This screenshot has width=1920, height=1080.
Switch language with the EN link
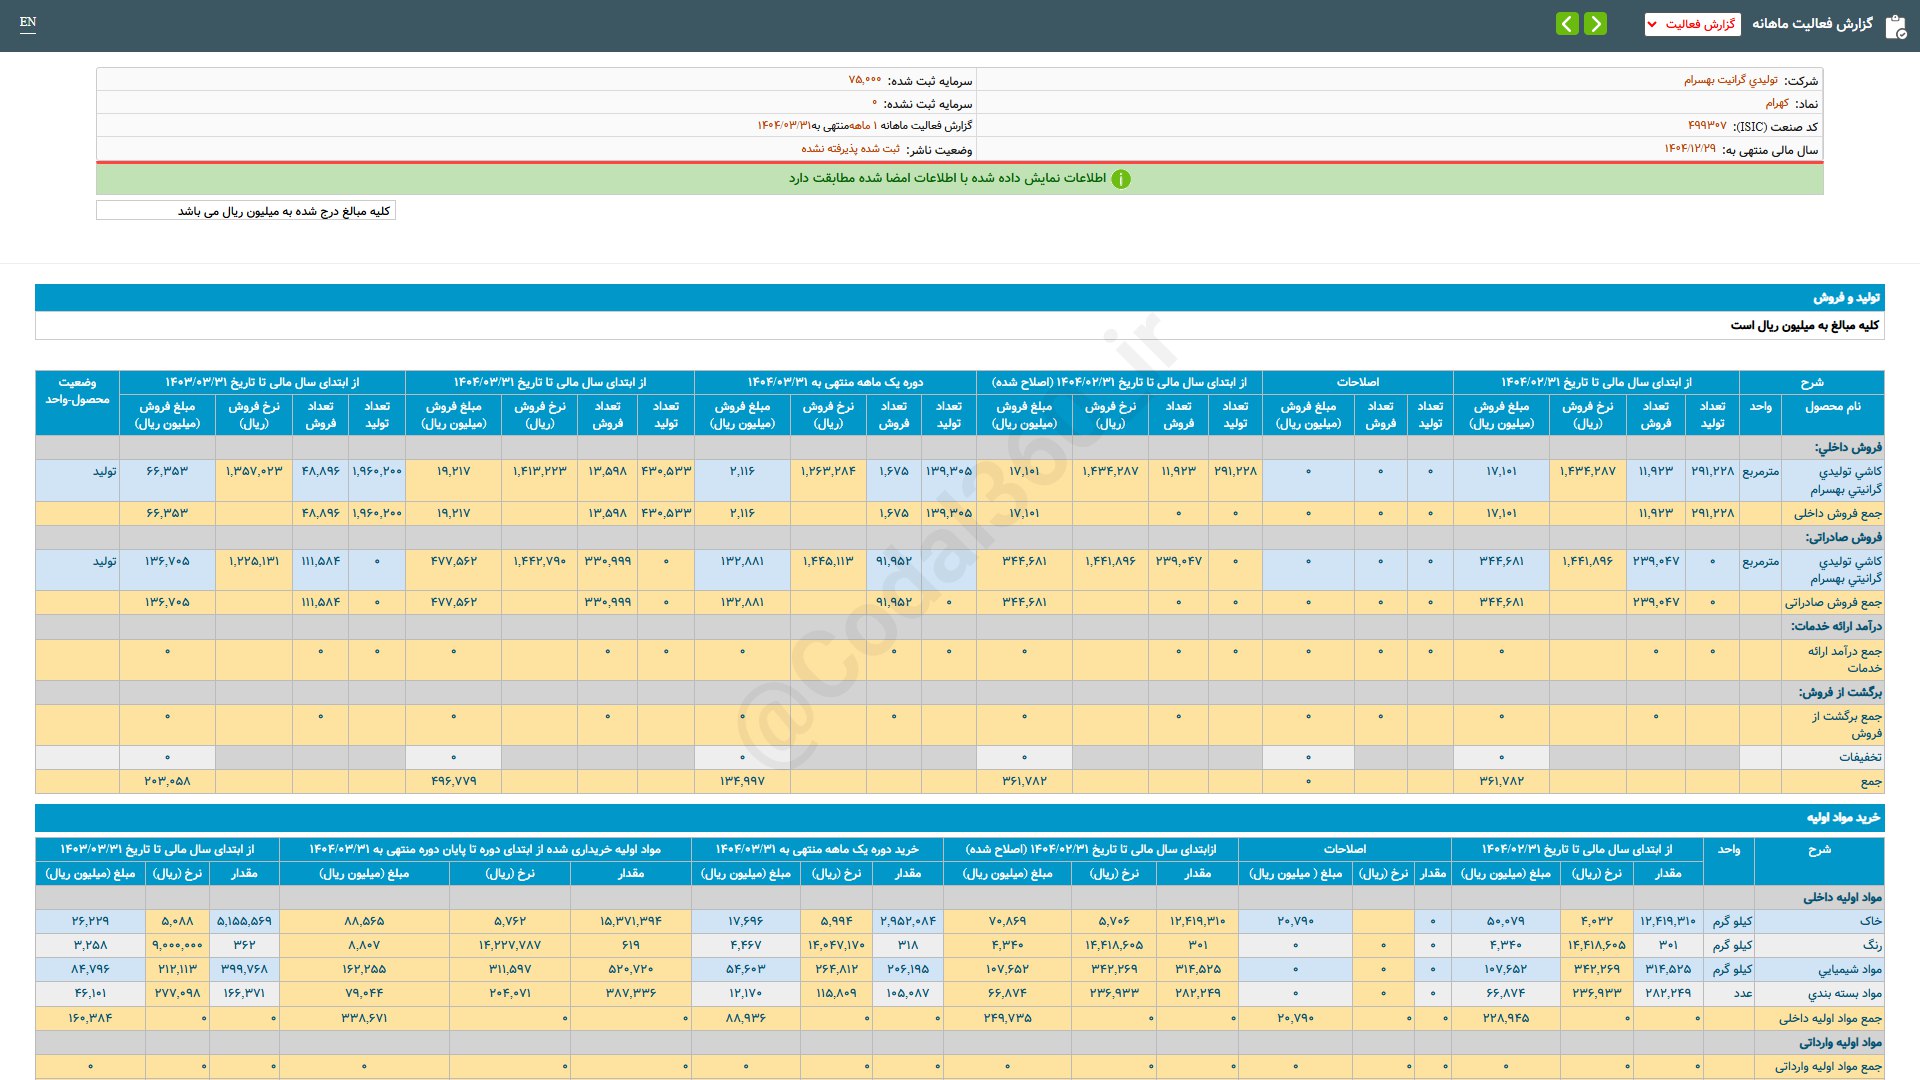click(x=28, y=22)
